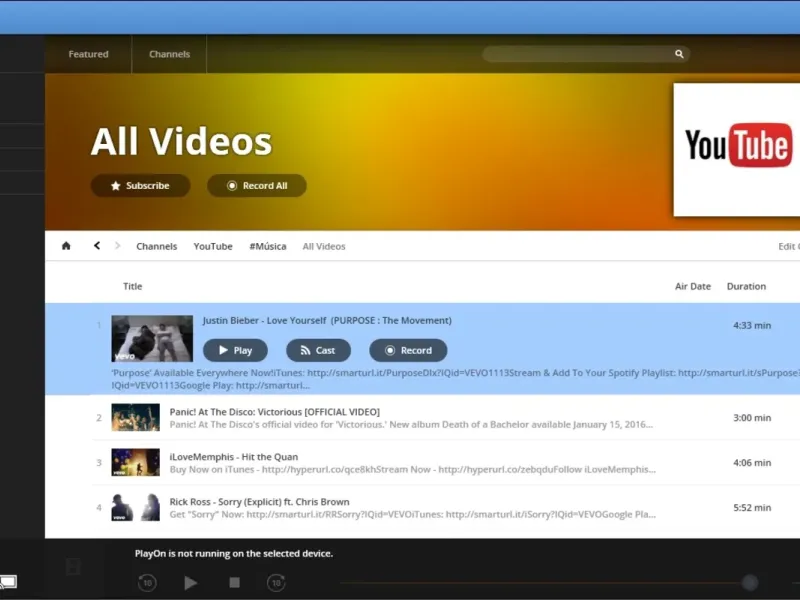Sort by the Duration column header

pos(746,286)
